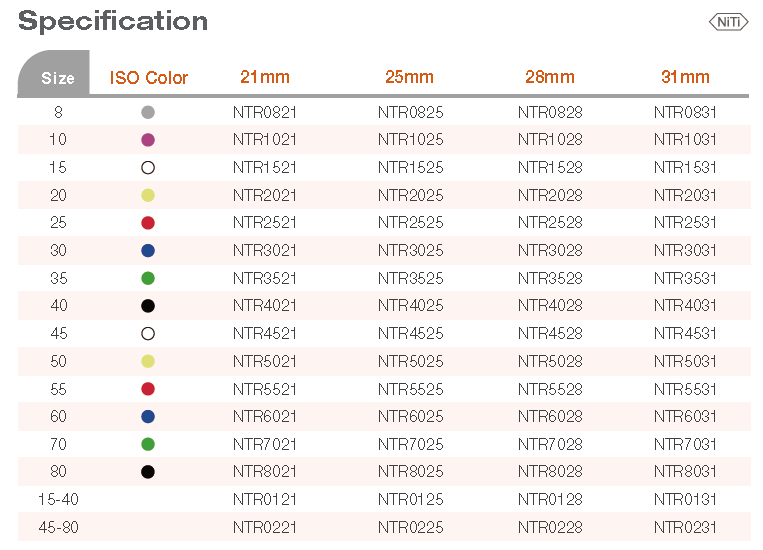Click the gray ISO color dot for size 8
Viewport: 763px width, 550px height.
pos(148,112)
